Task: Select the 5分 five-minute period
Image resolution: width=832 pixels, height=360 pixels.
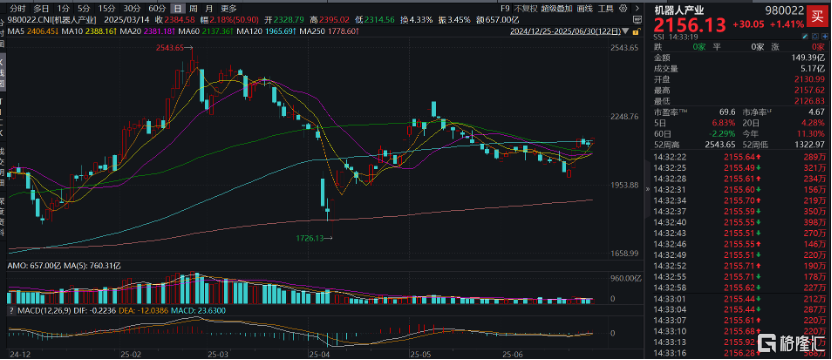Action: coord(83,8)
